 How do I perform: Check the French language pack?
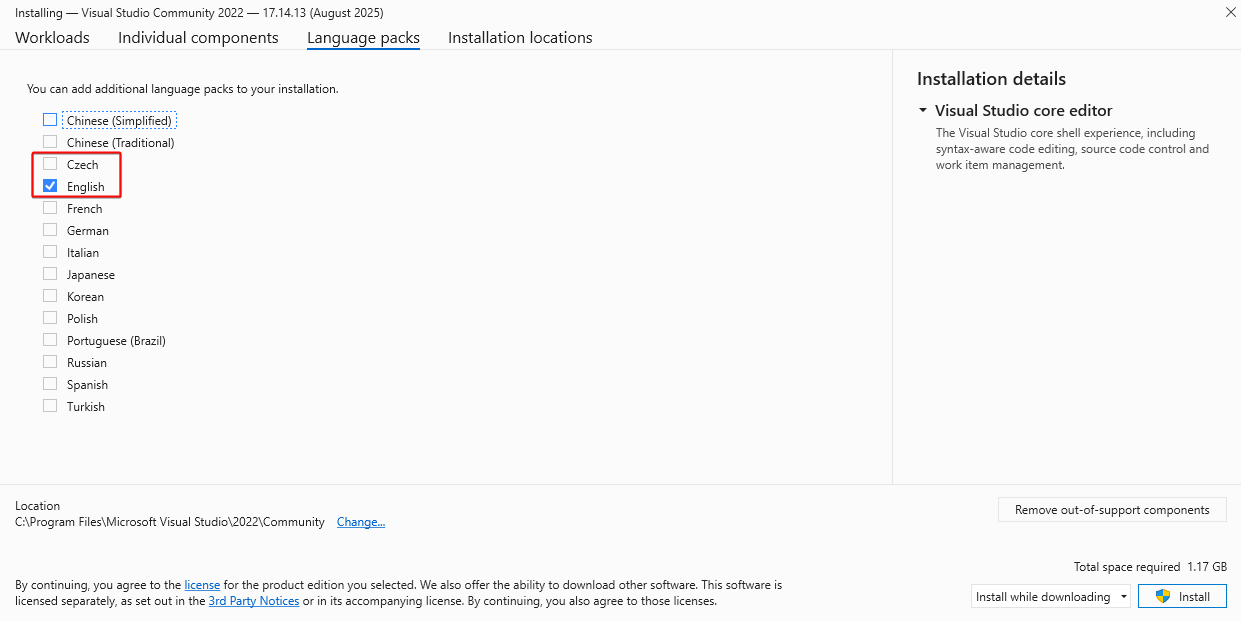[x=50, y=208]
